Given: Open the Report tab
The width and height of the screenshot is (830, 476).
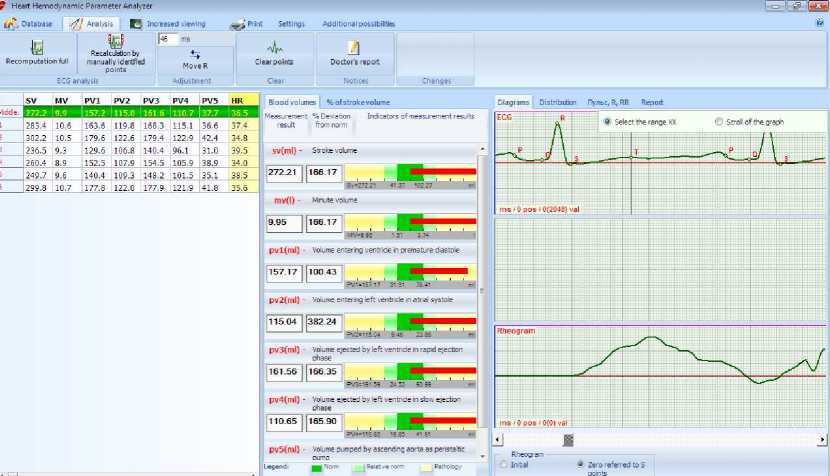Looking at the screenshot, I should click(x=652, y=102).
